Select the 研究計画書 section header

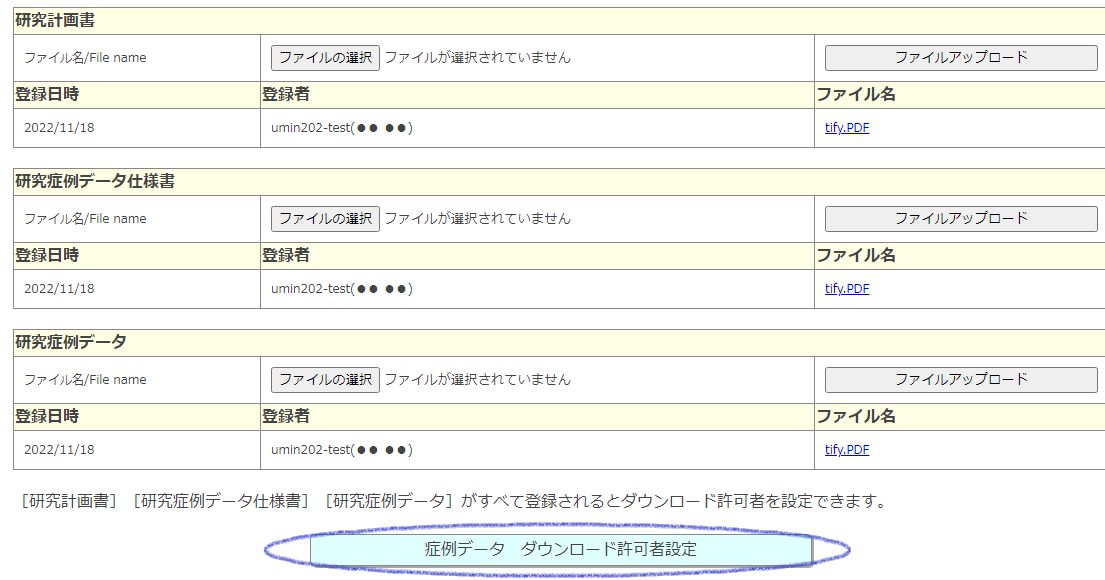[55, 21]
